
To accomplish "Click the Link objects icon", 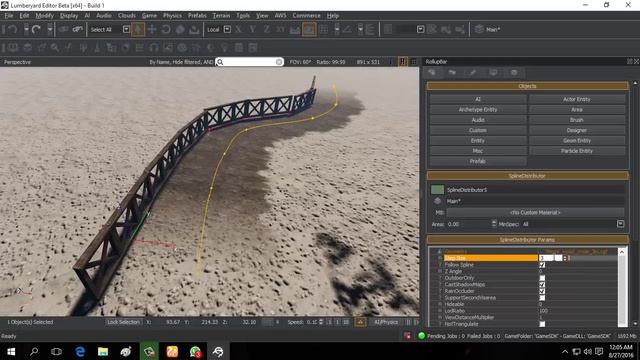I will [63, 29].
